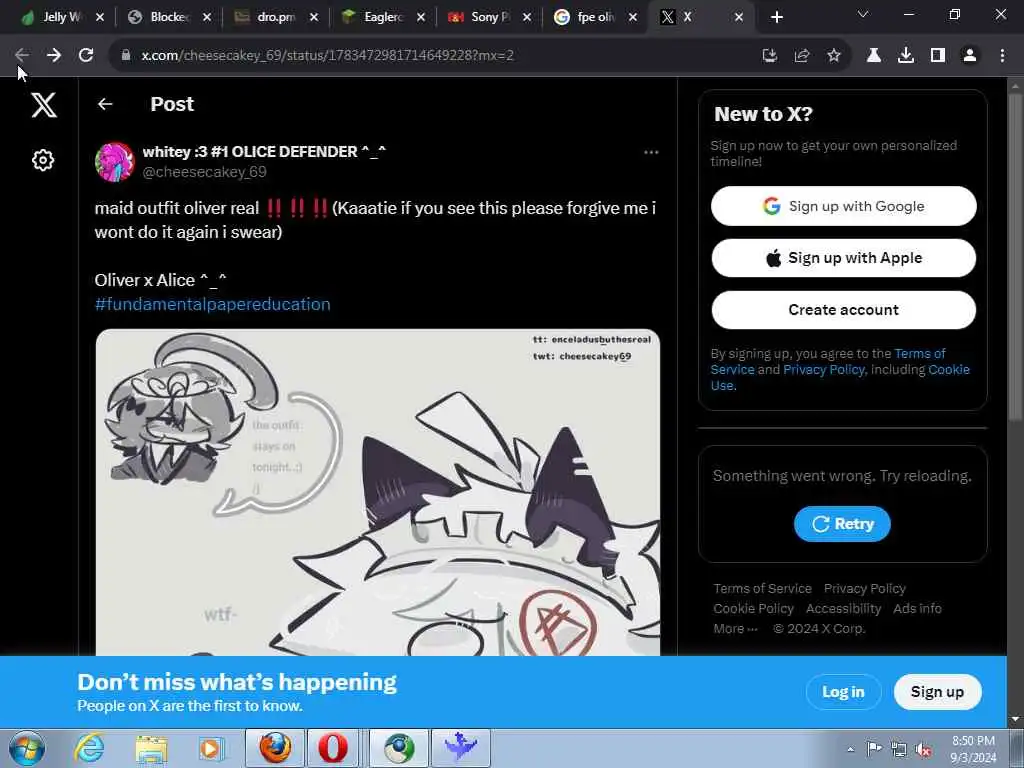Open the Cookie Use link
The image size is (1024, 768).
949,370
